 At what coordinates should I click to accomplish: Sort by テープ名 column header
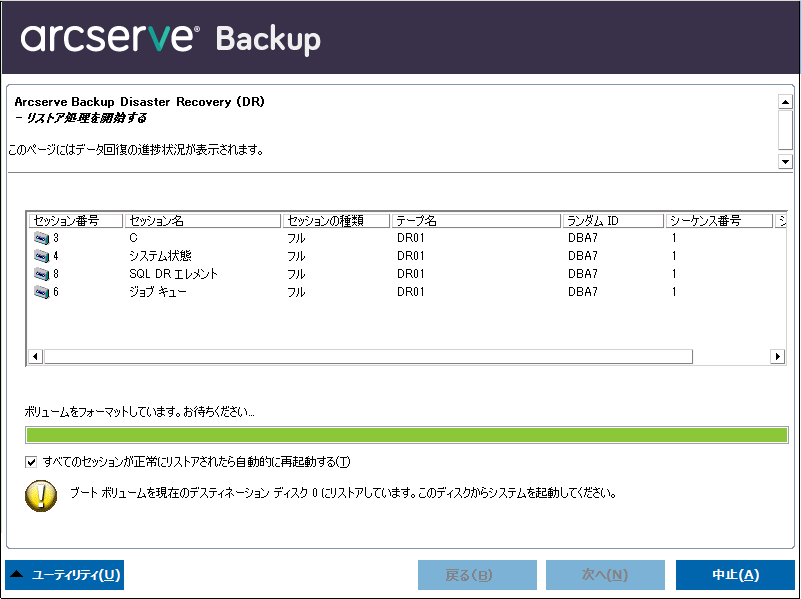476,221
